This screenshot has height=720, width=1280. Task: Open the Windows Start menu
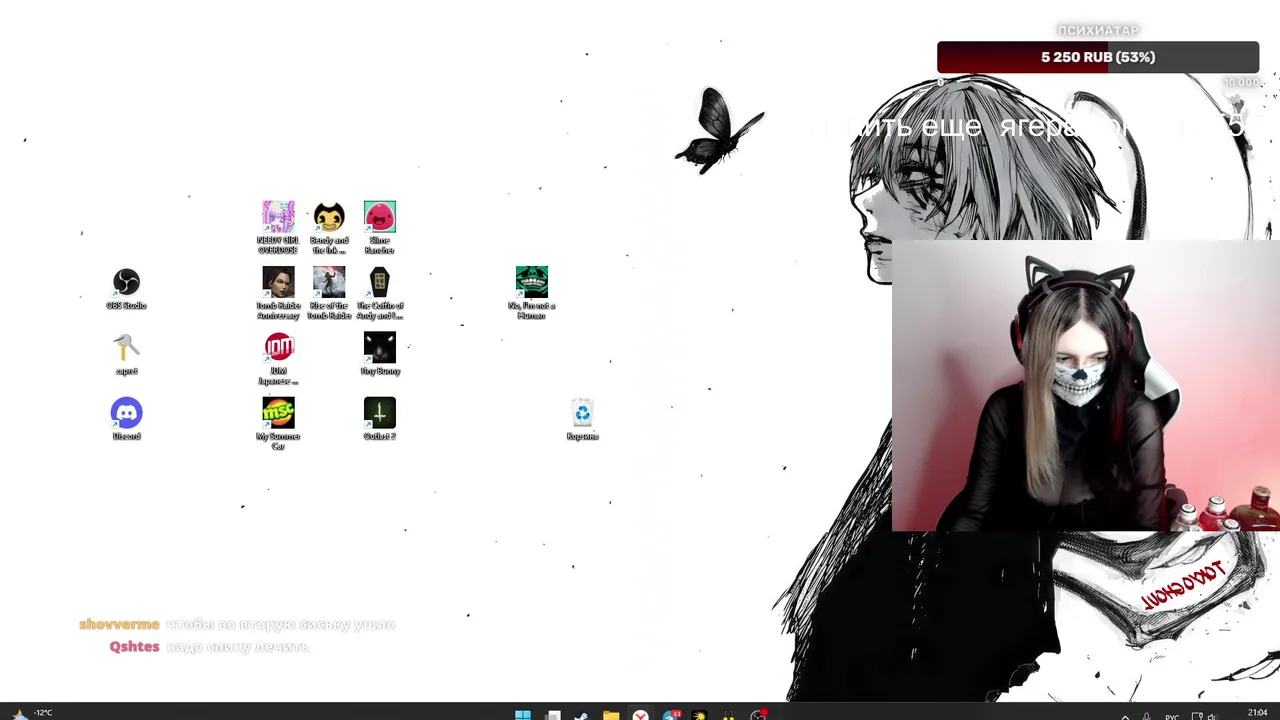523,714
